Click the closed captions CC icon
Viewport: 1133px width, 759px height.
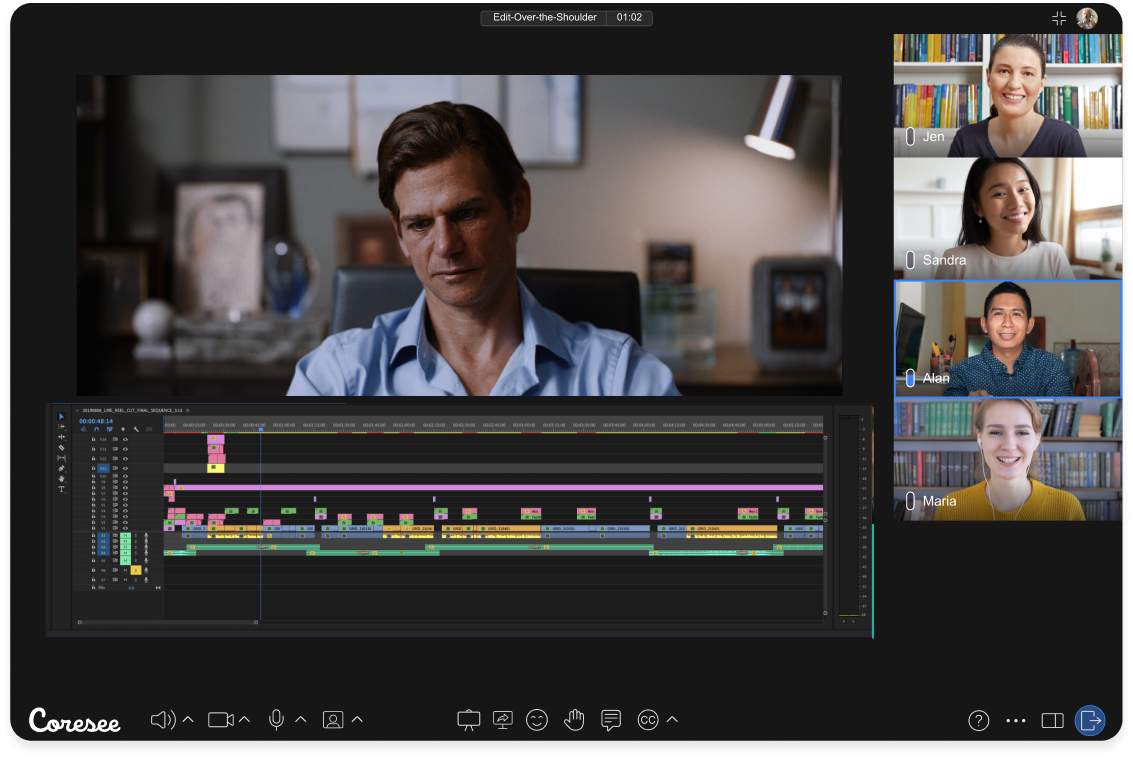pyautogui.click(x=648, y=720)
